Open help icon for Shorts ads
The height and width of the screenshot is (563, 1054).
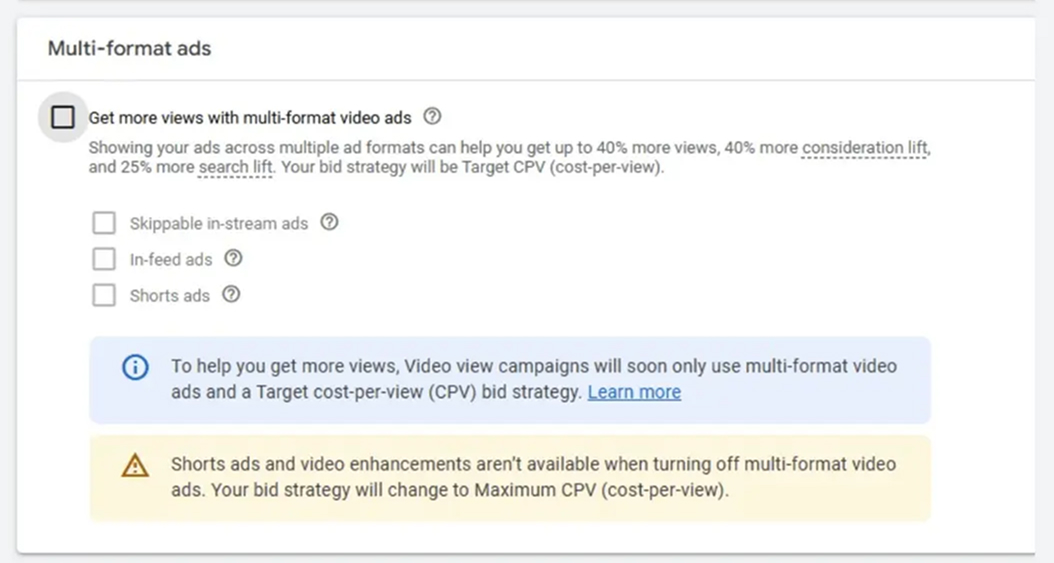coord(231,294)
